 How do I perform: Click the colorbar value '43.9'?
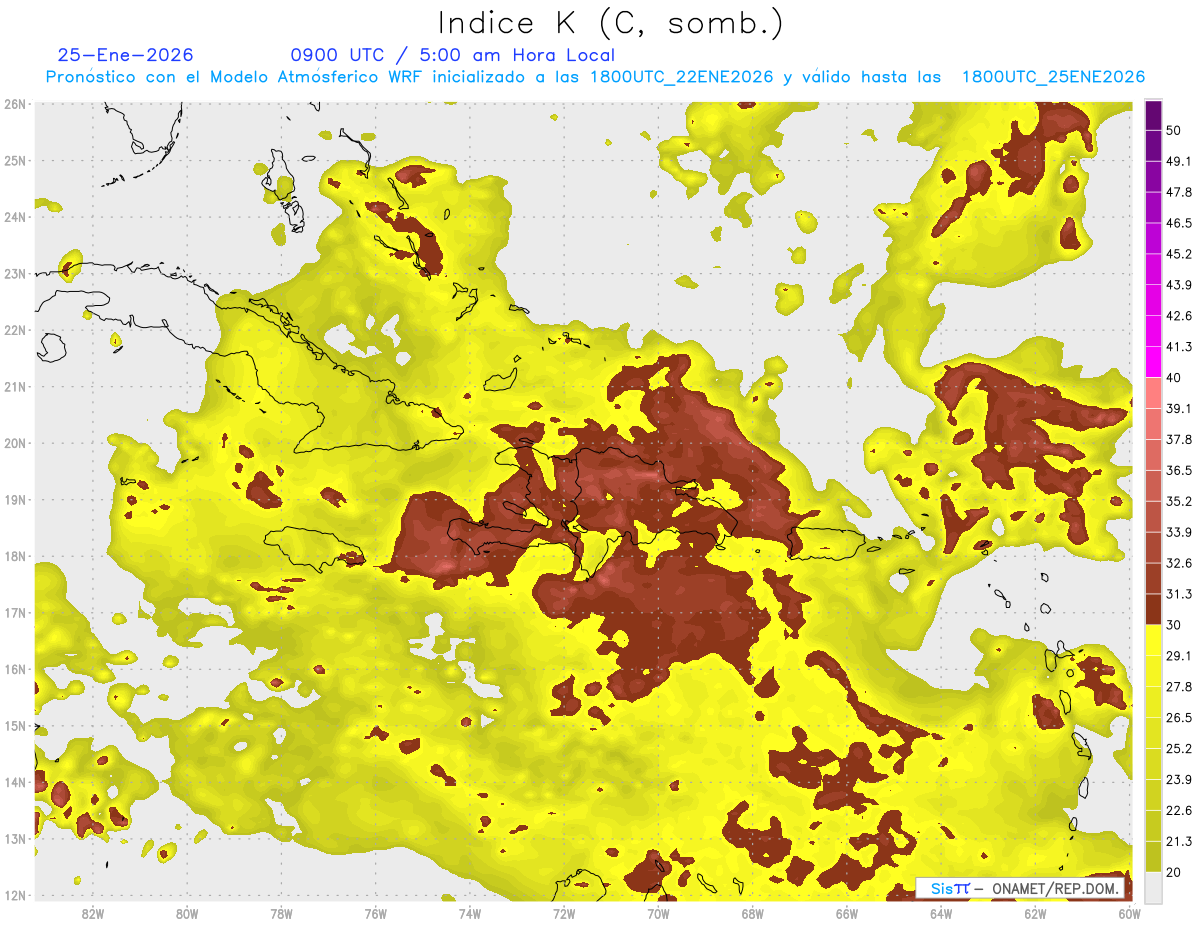pyautogui.click(x=1179, y=285)
